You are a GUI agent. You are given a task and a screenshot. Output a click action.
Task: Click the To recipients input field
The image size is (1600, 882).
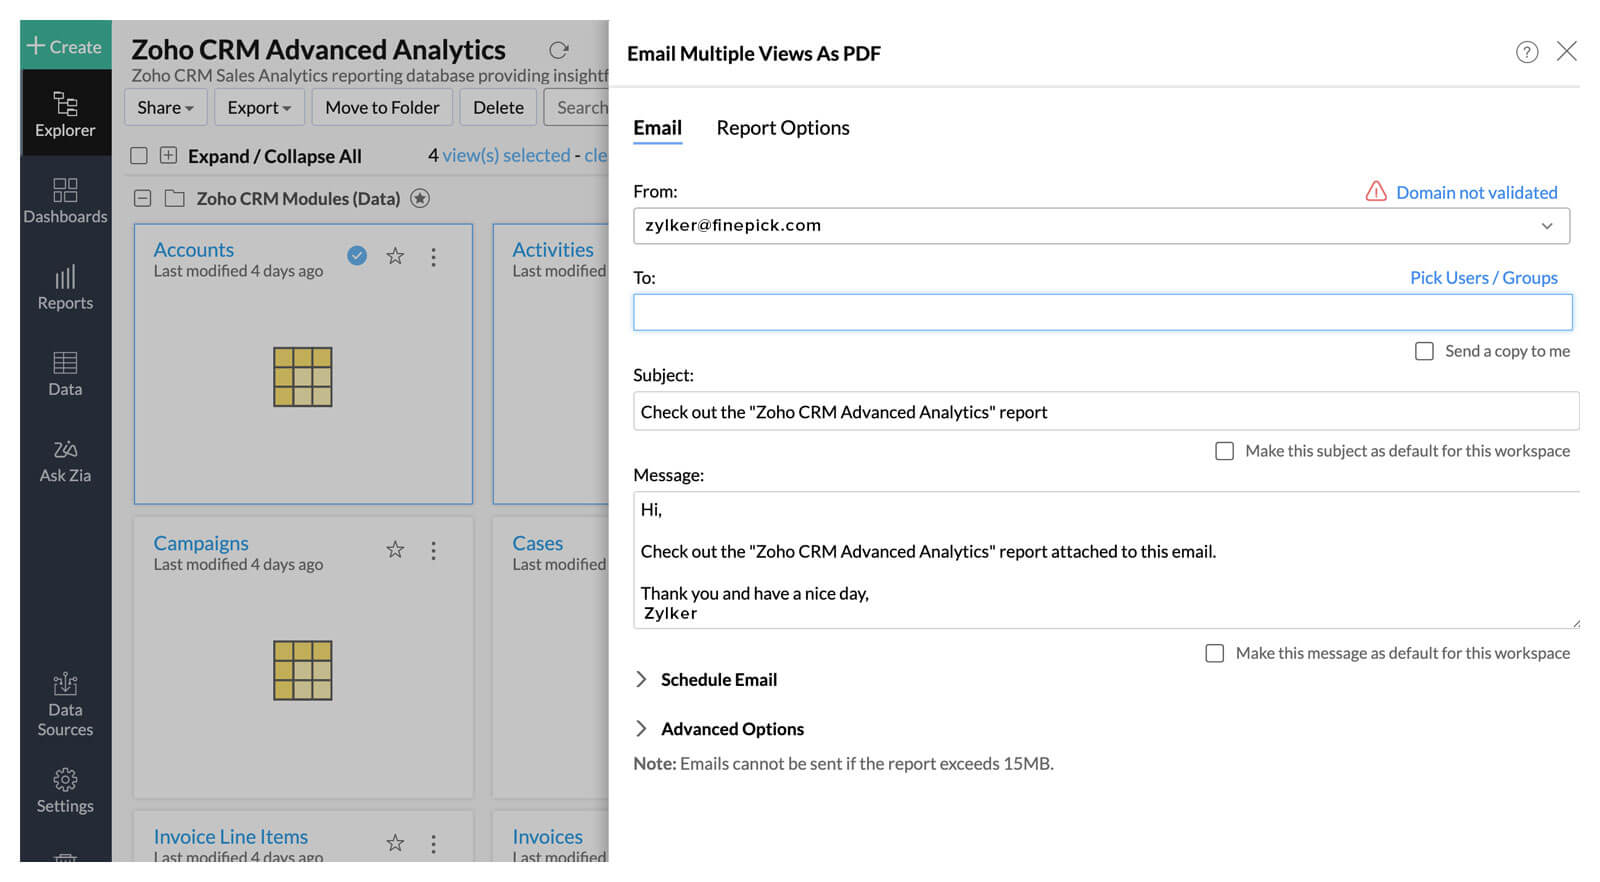[1102, 312]
